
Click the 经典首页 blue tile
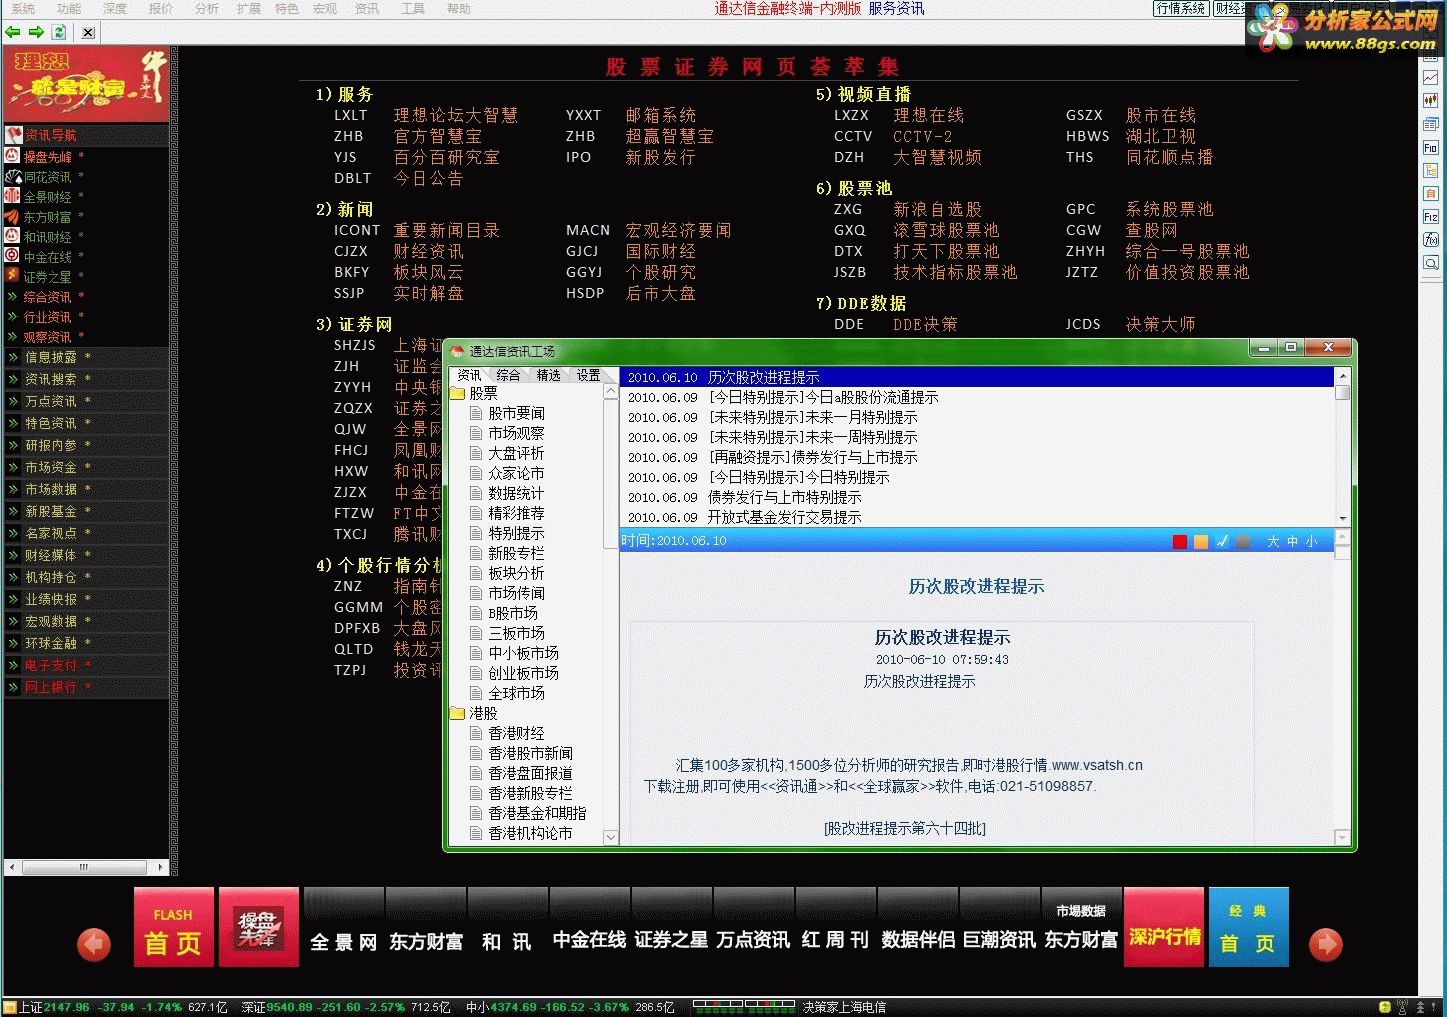coord(1248,927)
